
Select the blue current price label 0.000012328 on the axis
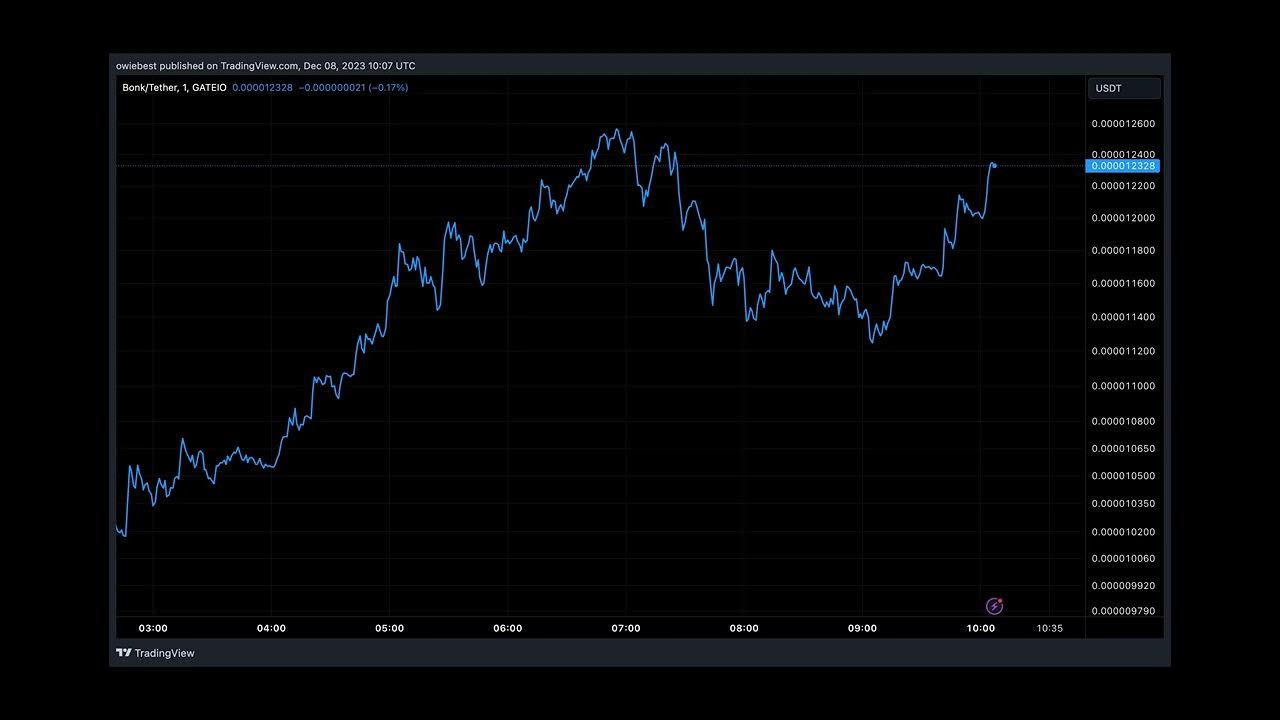click(1122, 166)
